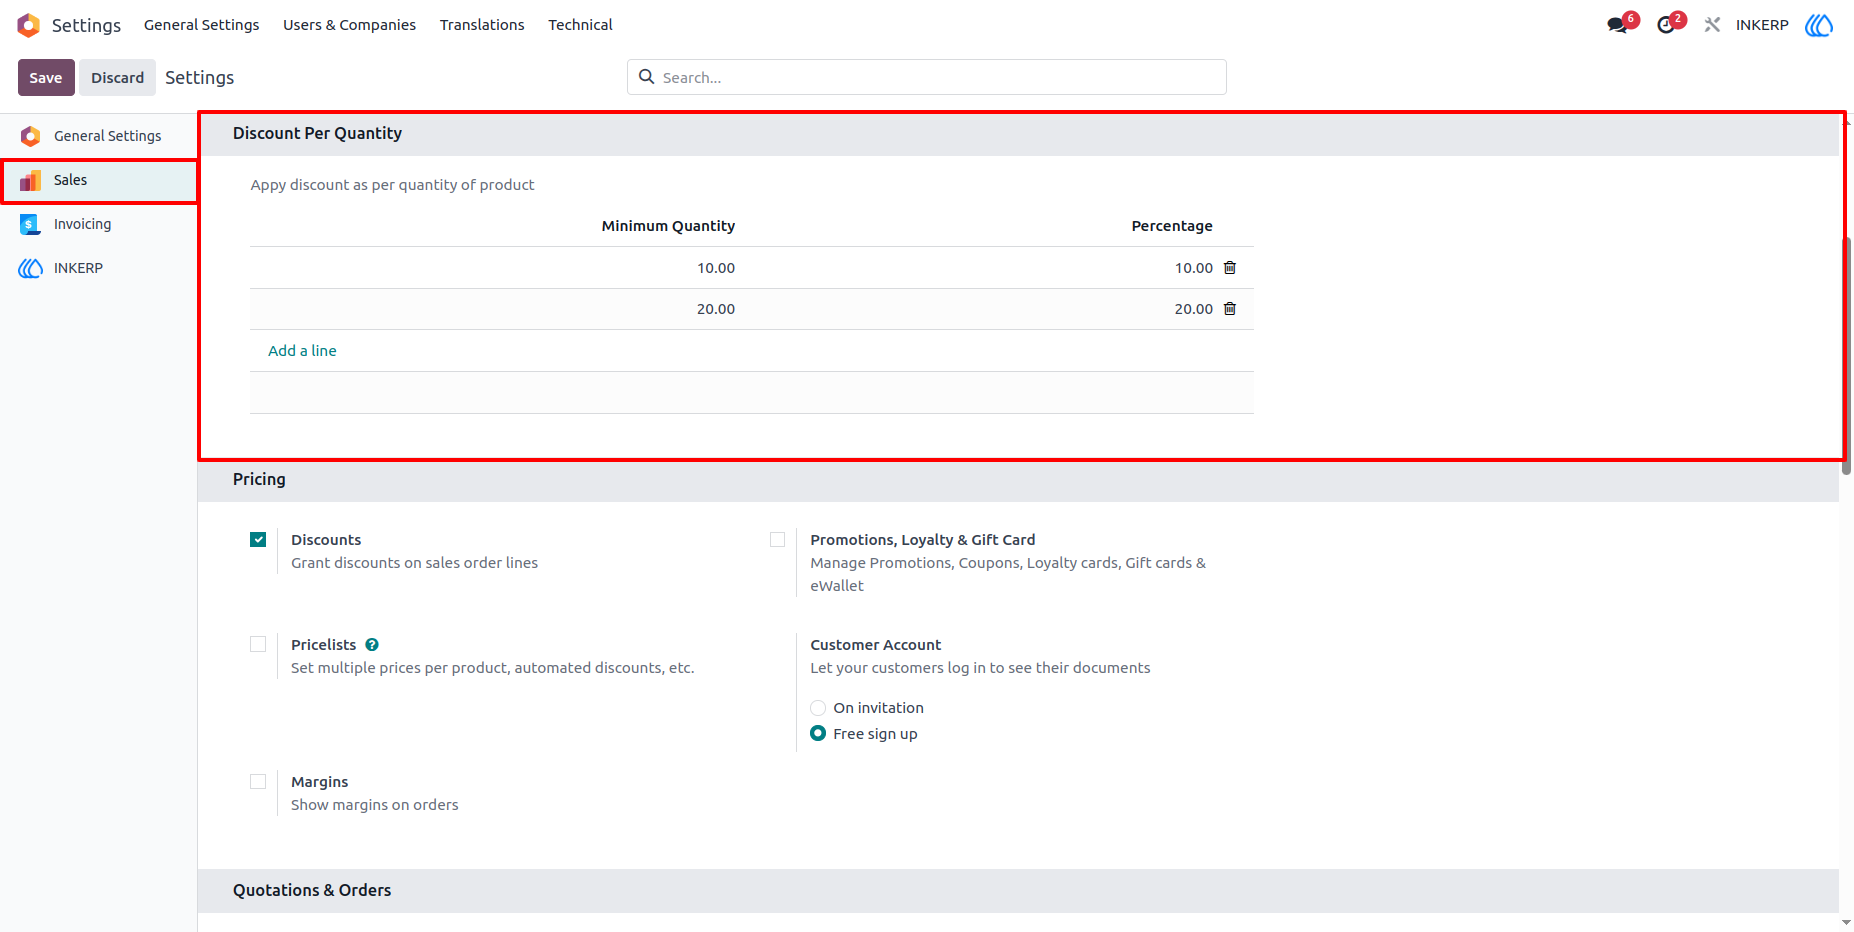
Task: Open the Translations menu
Action: click(x=482, y=25)
